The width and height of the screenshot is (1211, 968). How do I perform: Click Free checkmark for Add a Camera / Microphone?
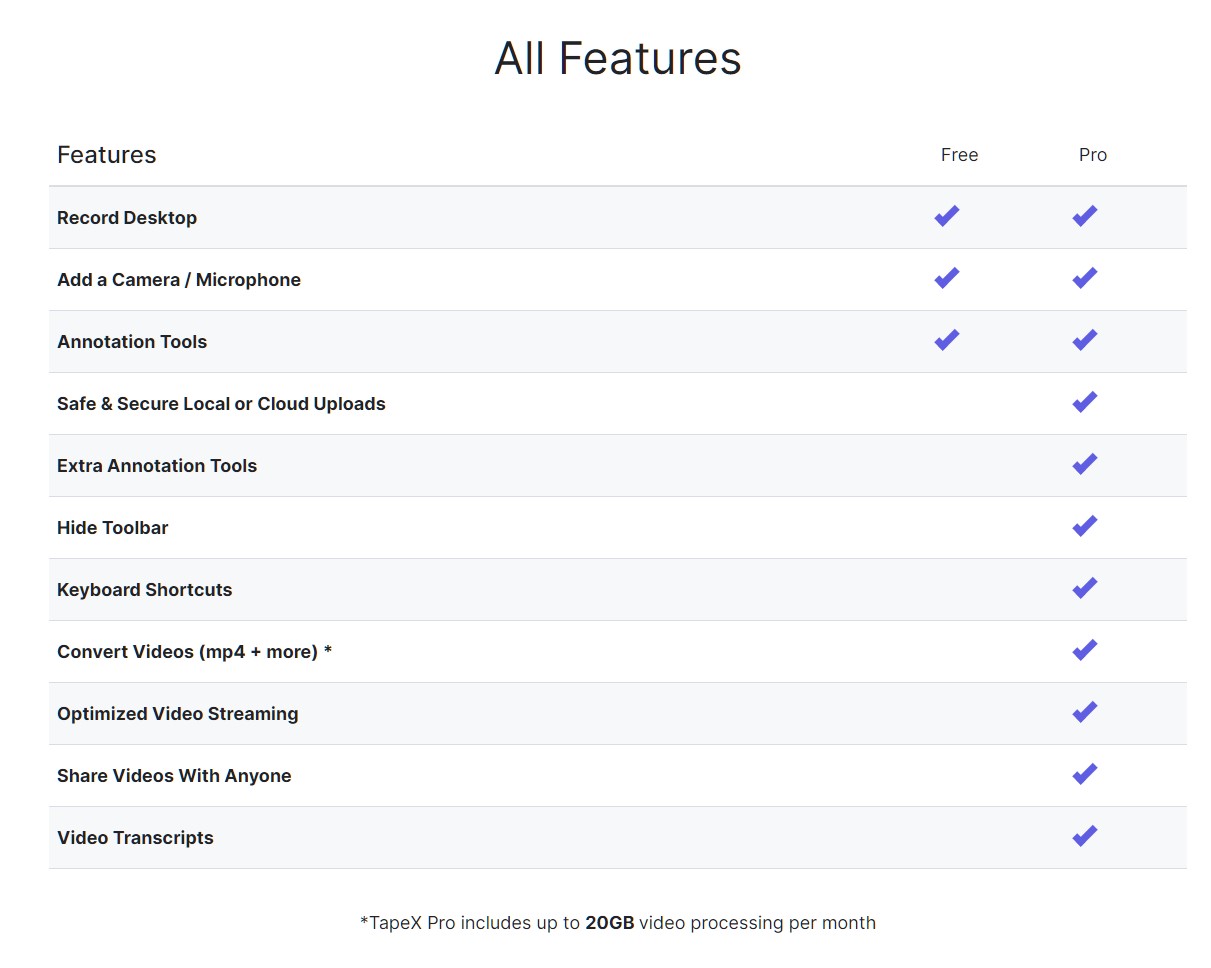click(946, 278)
